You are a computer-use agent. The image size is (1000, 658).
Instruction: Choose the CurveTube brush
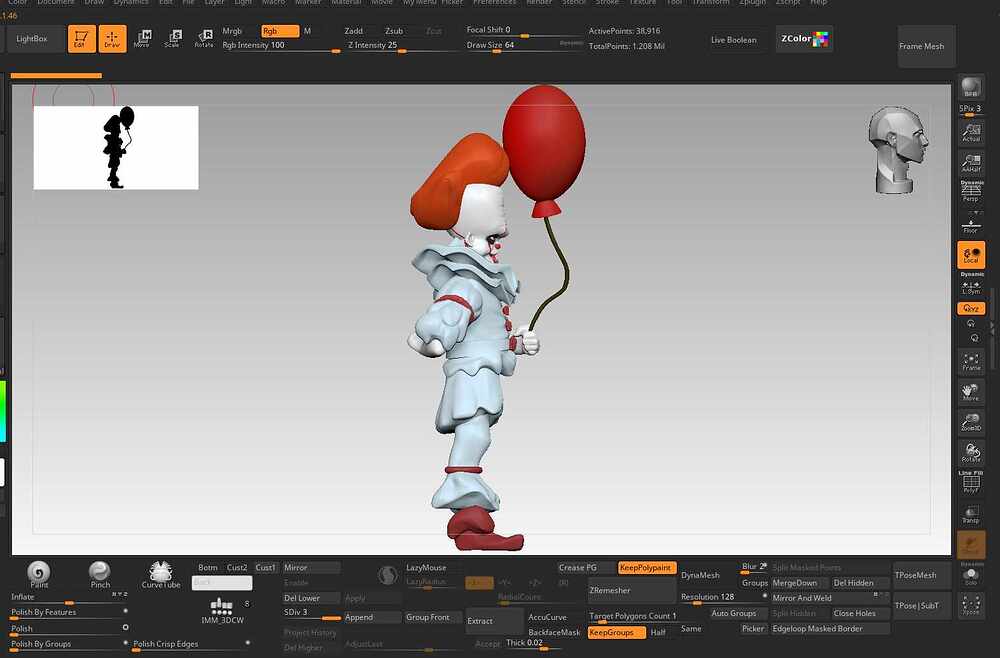click(160, 573)
